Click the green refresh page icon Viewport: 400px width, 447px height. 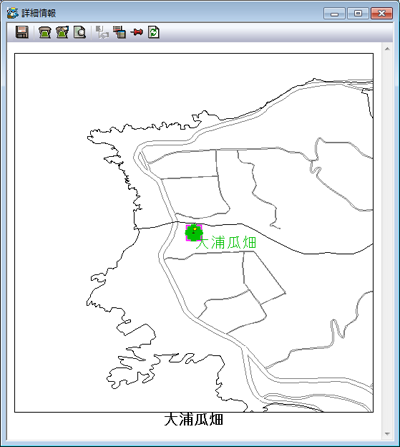[154, 32]
